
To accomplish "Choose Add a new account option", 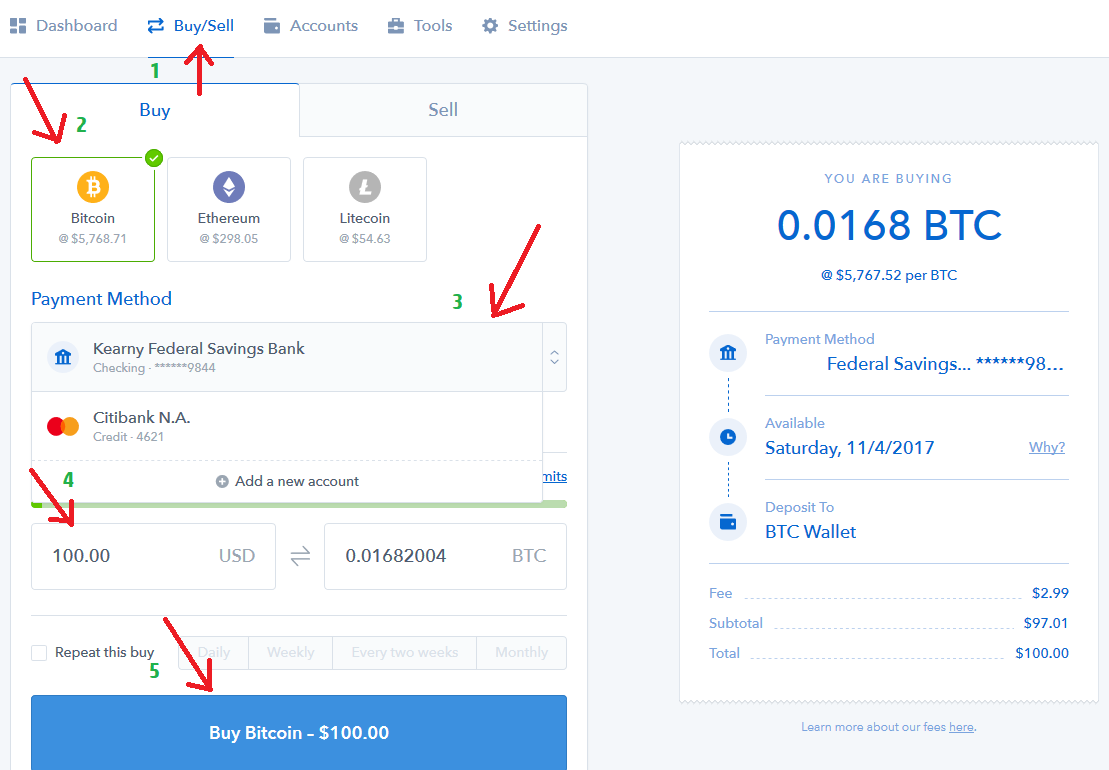I will 287,482.
